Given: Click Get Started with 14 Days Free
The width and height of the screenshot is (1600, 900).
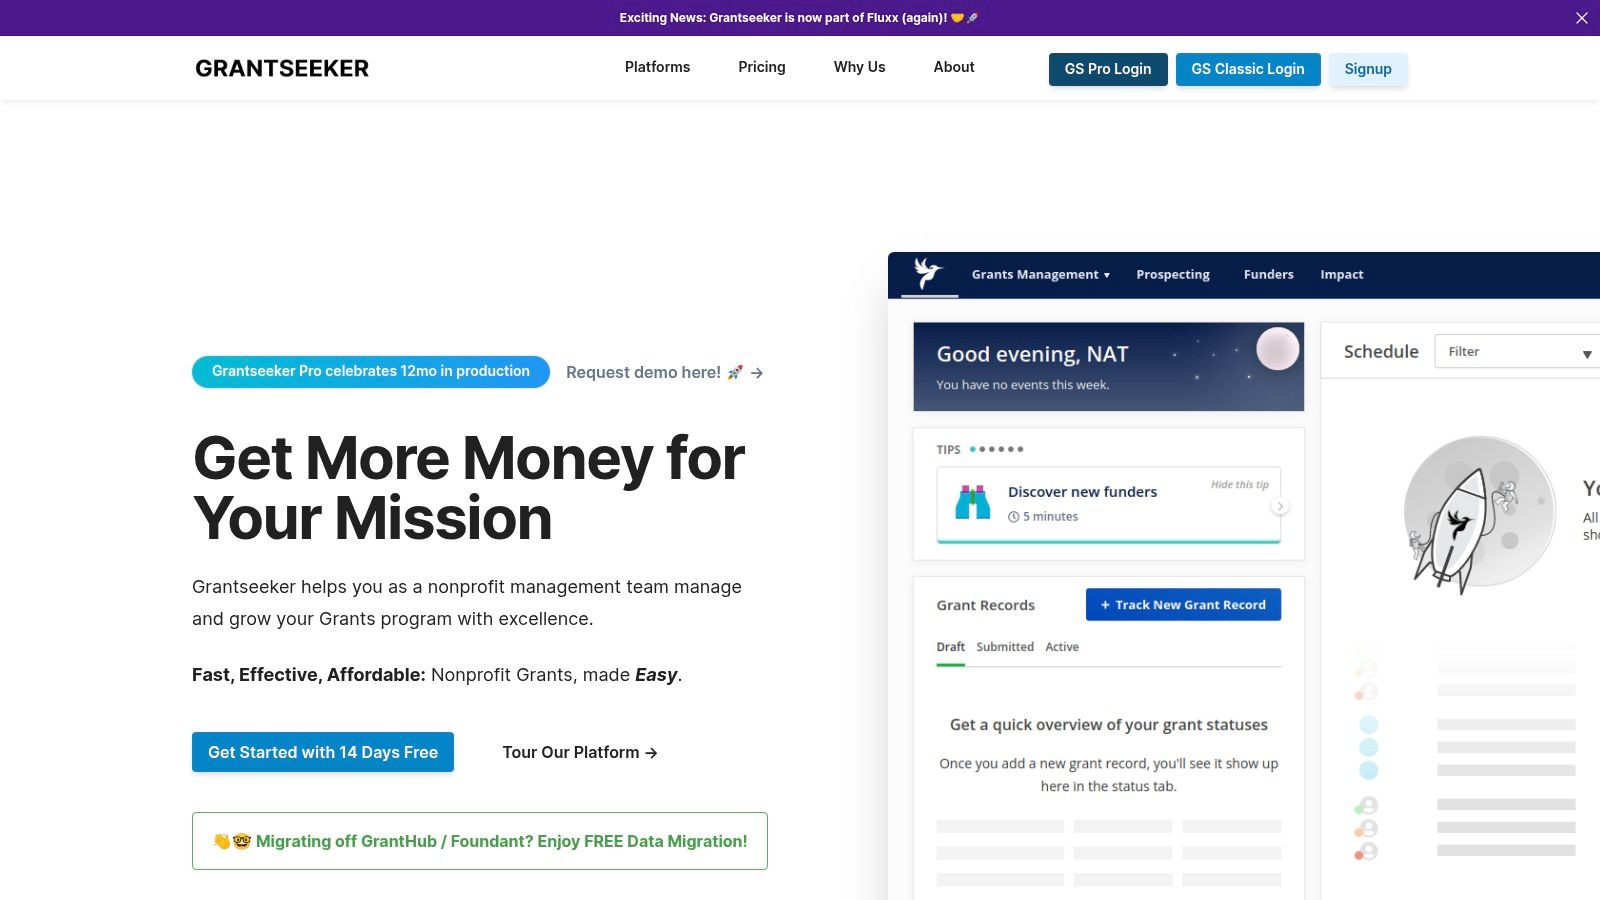Looking at the screenshot, I should pos(322,751).
